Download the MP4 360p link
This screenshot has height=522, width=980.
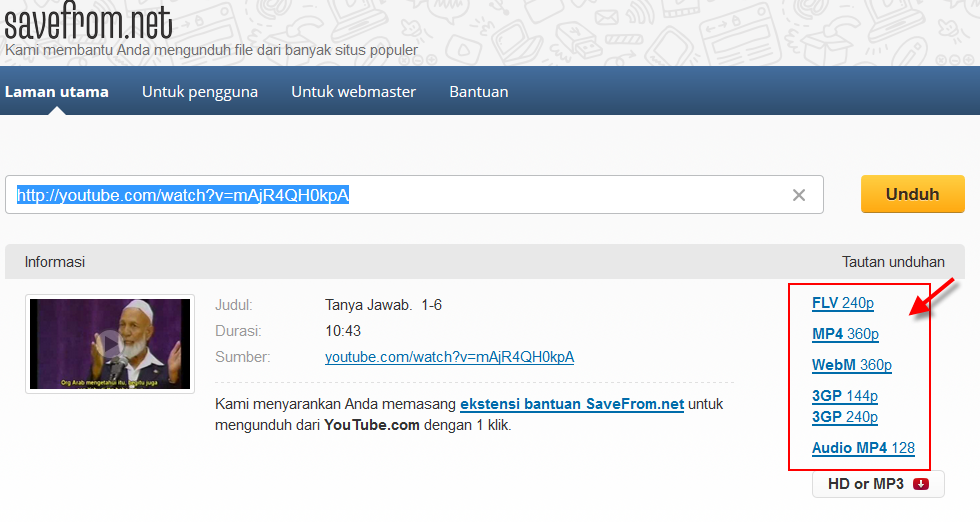pyautogui.click(x=845, y=334)
